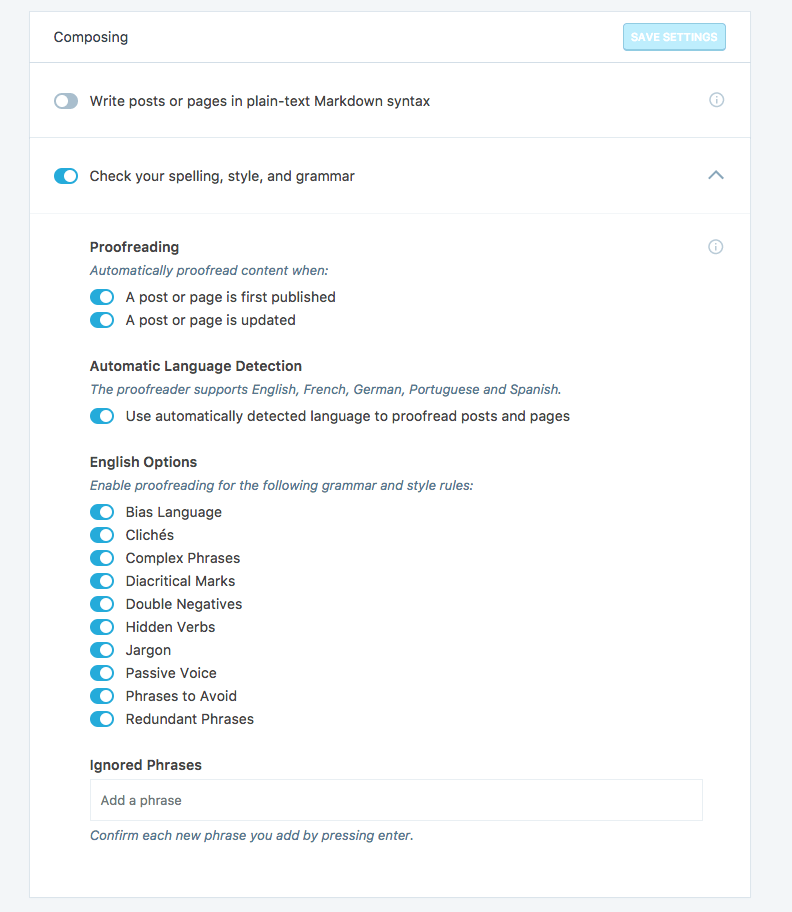Turn off Double Negatives rule
This screenshot has width=792, height=912.
(x=102, y=604)
